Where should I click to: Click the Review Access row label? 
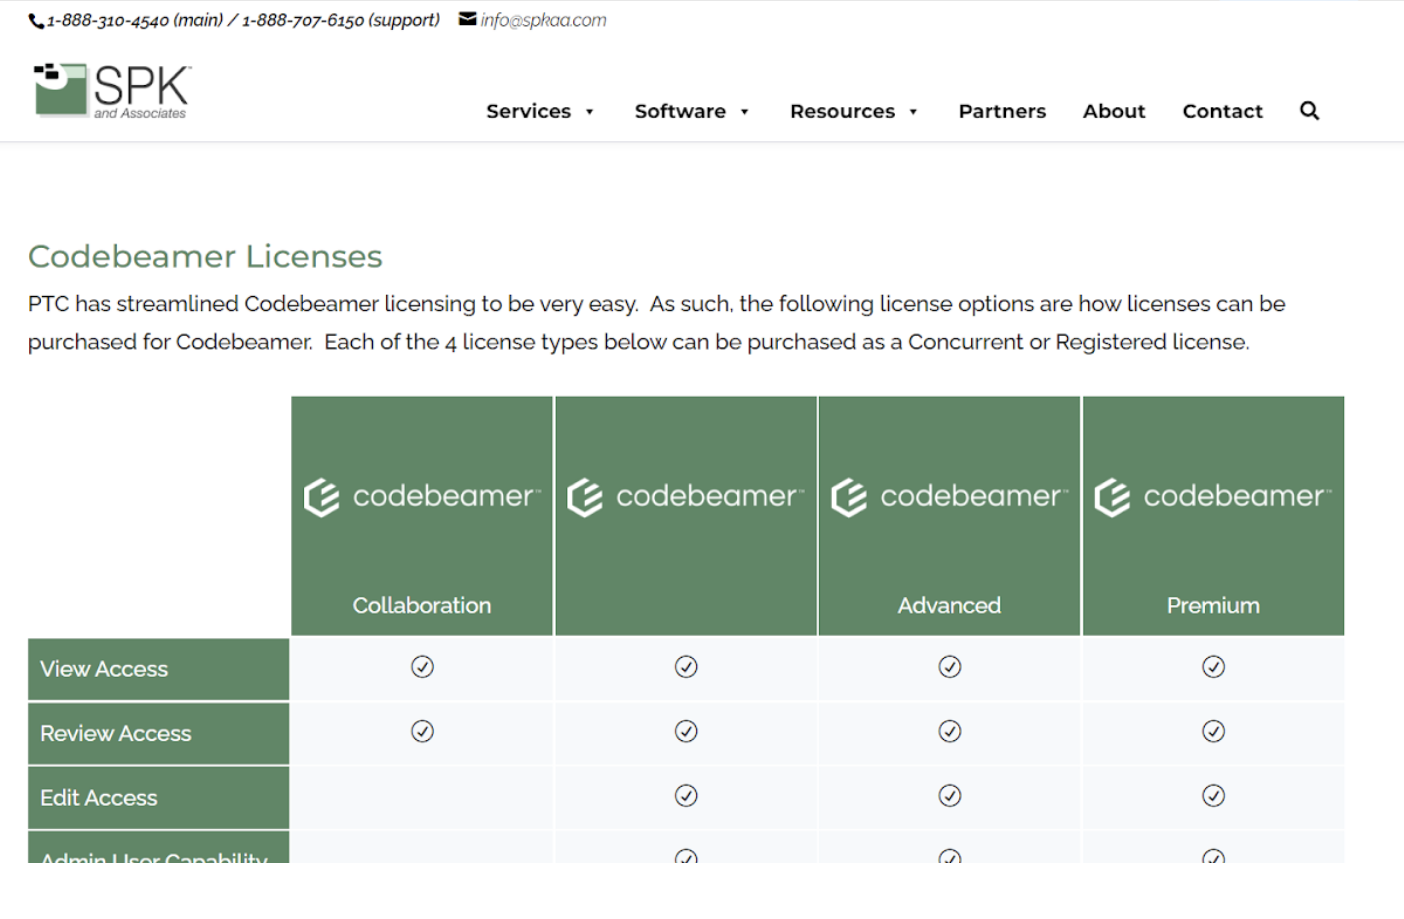116,733
